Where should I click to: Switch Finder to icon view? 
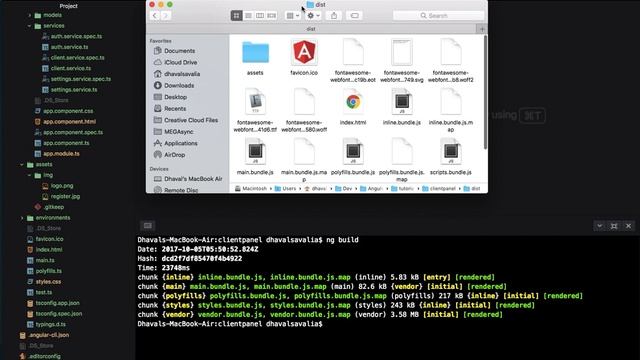click(x=236, y=16)
